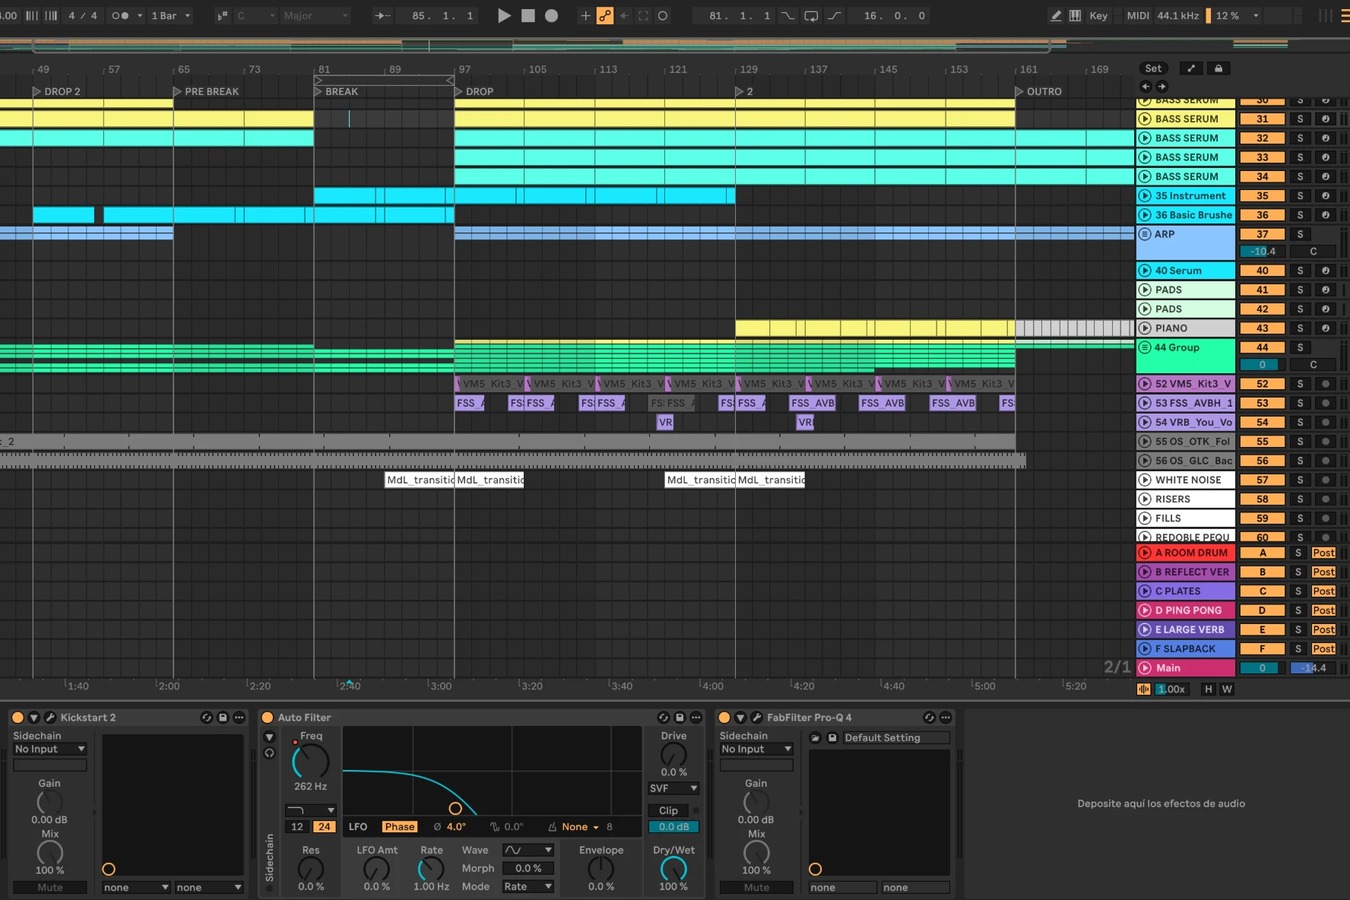Screen dimensions: 1350x900
Task: Toggle the Follow playback arrow icon
Action: [384, 16]
